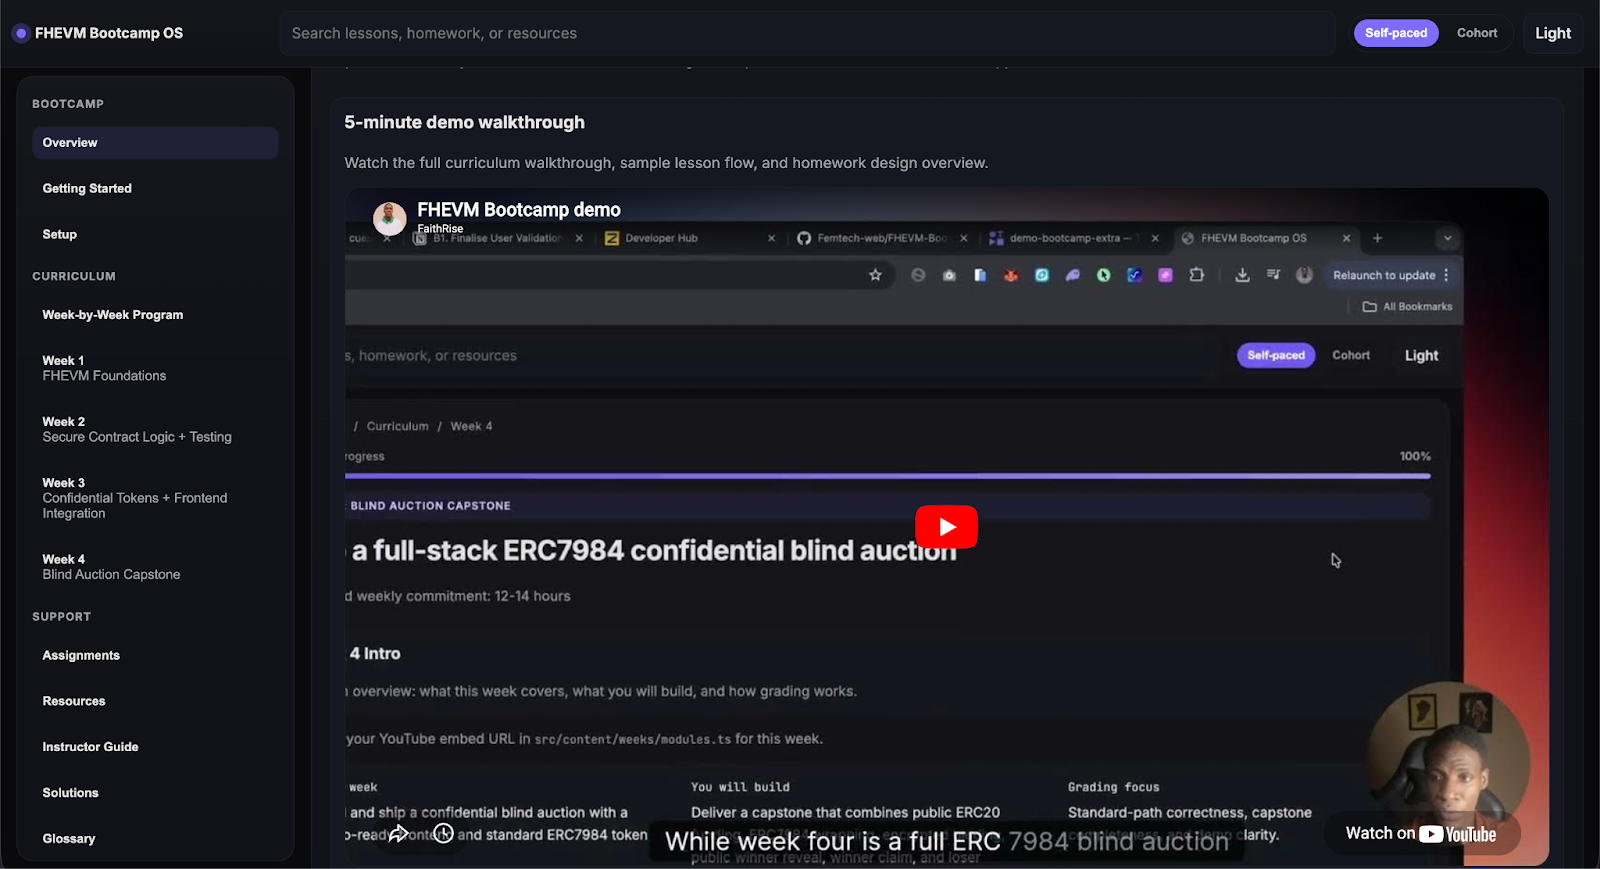This screenshot has height=869, width=1600.
Task: Click the FaithRise channel name on the video
Action: click(440, 229)
